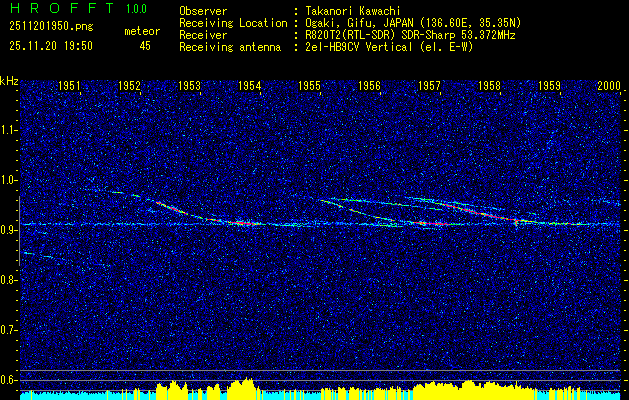
Task: Click time marker 1955
Action: point(309,86)
